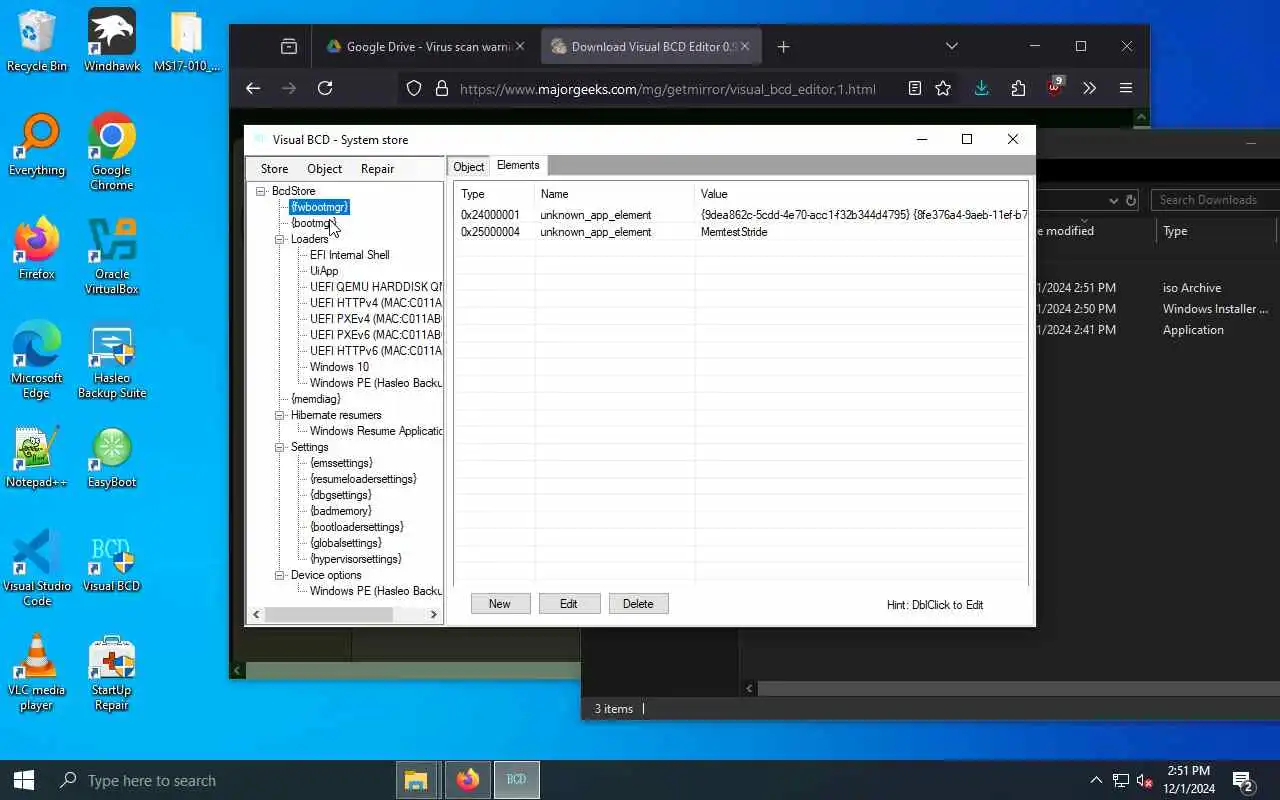Toggle Firefox reader view icon
This screenshot has height=800, width=1280.
914,88
